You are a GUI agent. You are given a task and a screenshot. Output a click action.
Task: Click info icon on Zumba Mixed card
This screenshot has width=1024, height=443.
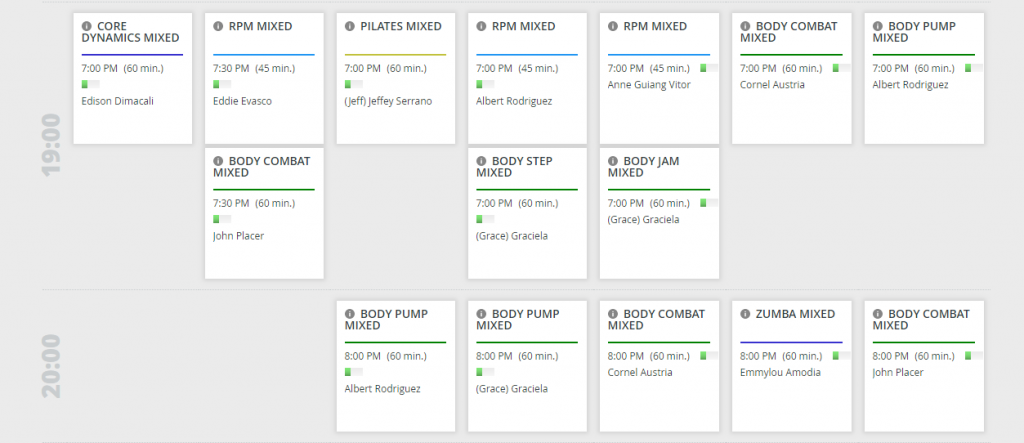(746, 314)
